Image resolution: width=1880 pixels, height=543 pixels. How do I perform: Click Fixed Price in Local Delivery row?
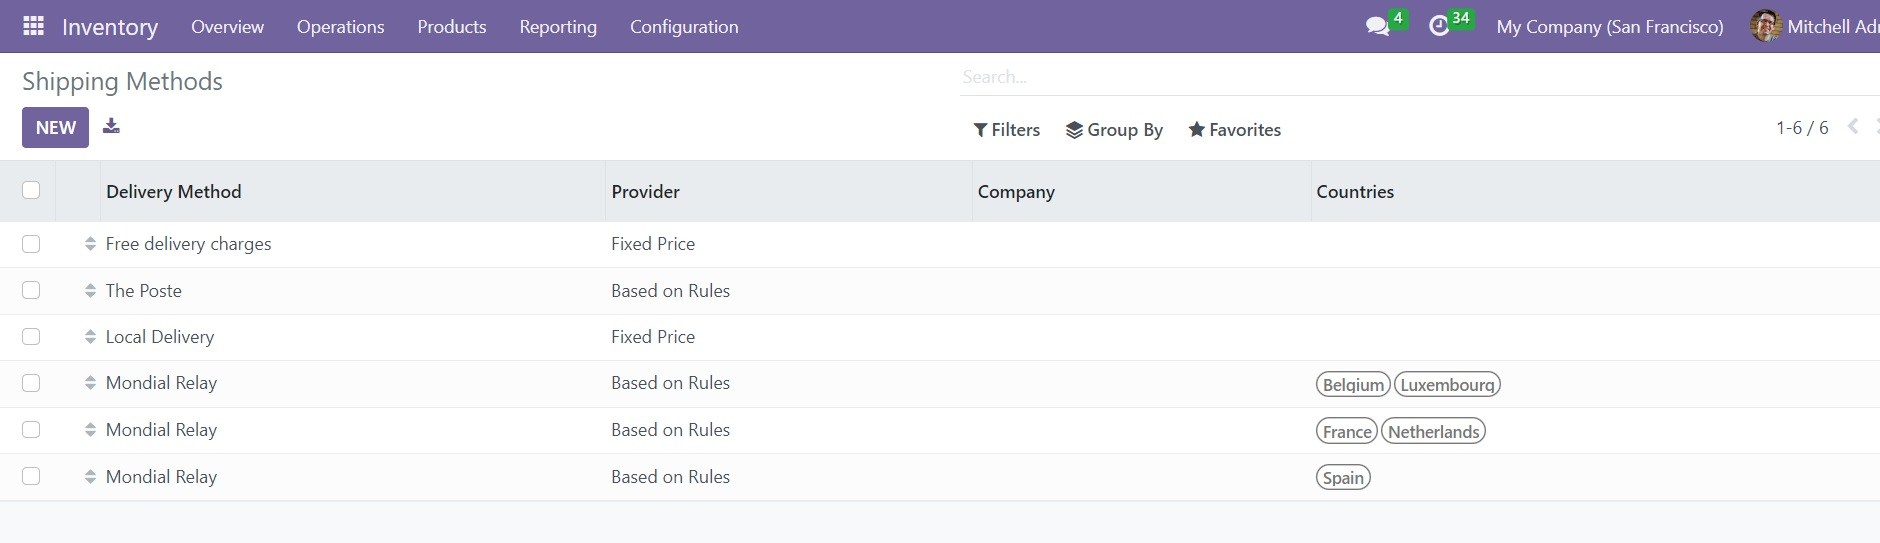tap(653, 337)
